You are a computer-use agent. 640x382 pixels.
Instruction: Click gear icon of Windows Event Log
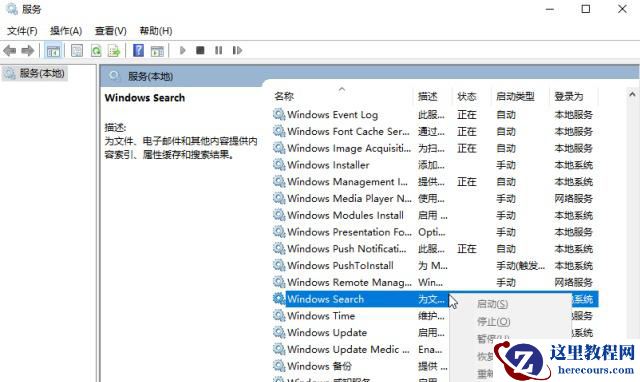click(279, 114)
